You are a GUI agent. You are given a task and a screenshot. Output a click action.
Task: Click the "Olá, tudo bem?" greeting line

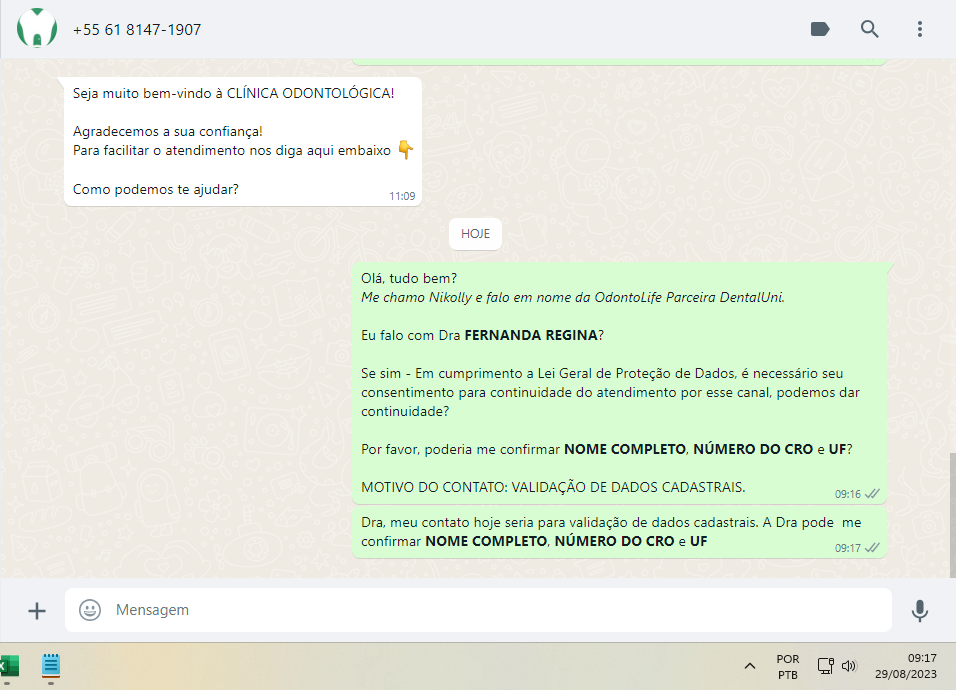(408, 279)
